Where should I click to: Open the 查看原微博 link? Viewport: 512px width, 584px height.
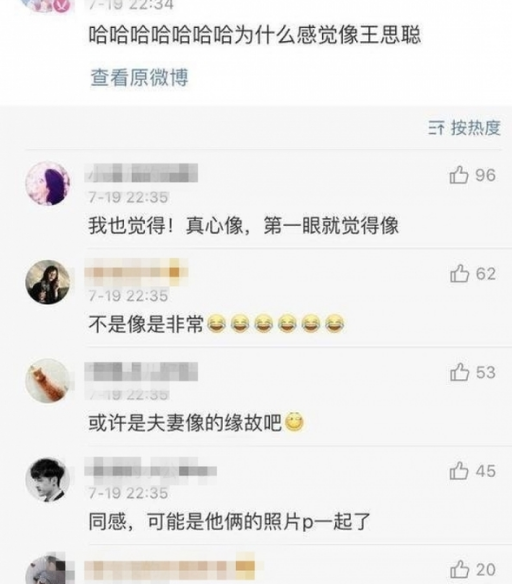(x=139, y=77)
